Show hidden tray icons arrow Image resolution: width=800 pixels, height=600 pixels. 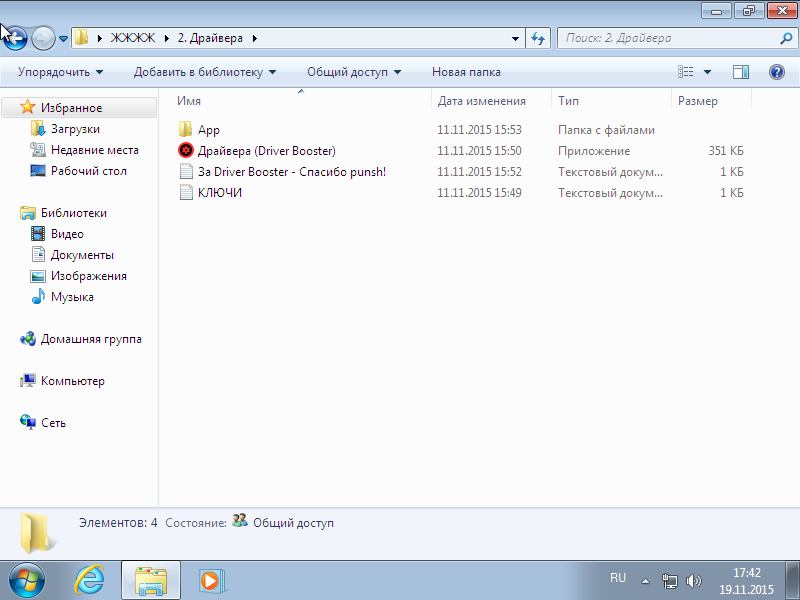645,581
